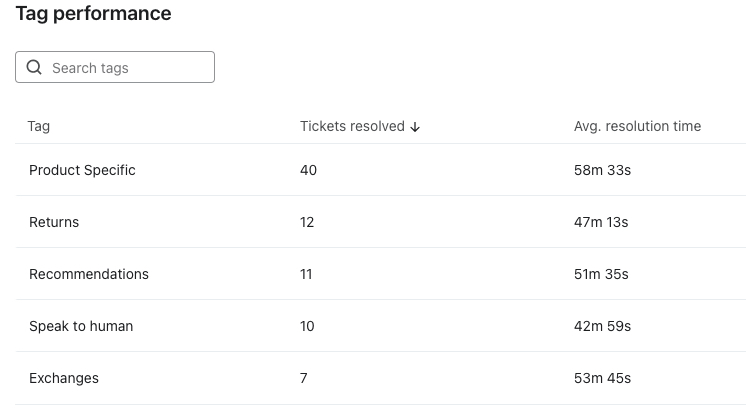
Task: Select the Speak to human tag
Action: click(81, 326)
